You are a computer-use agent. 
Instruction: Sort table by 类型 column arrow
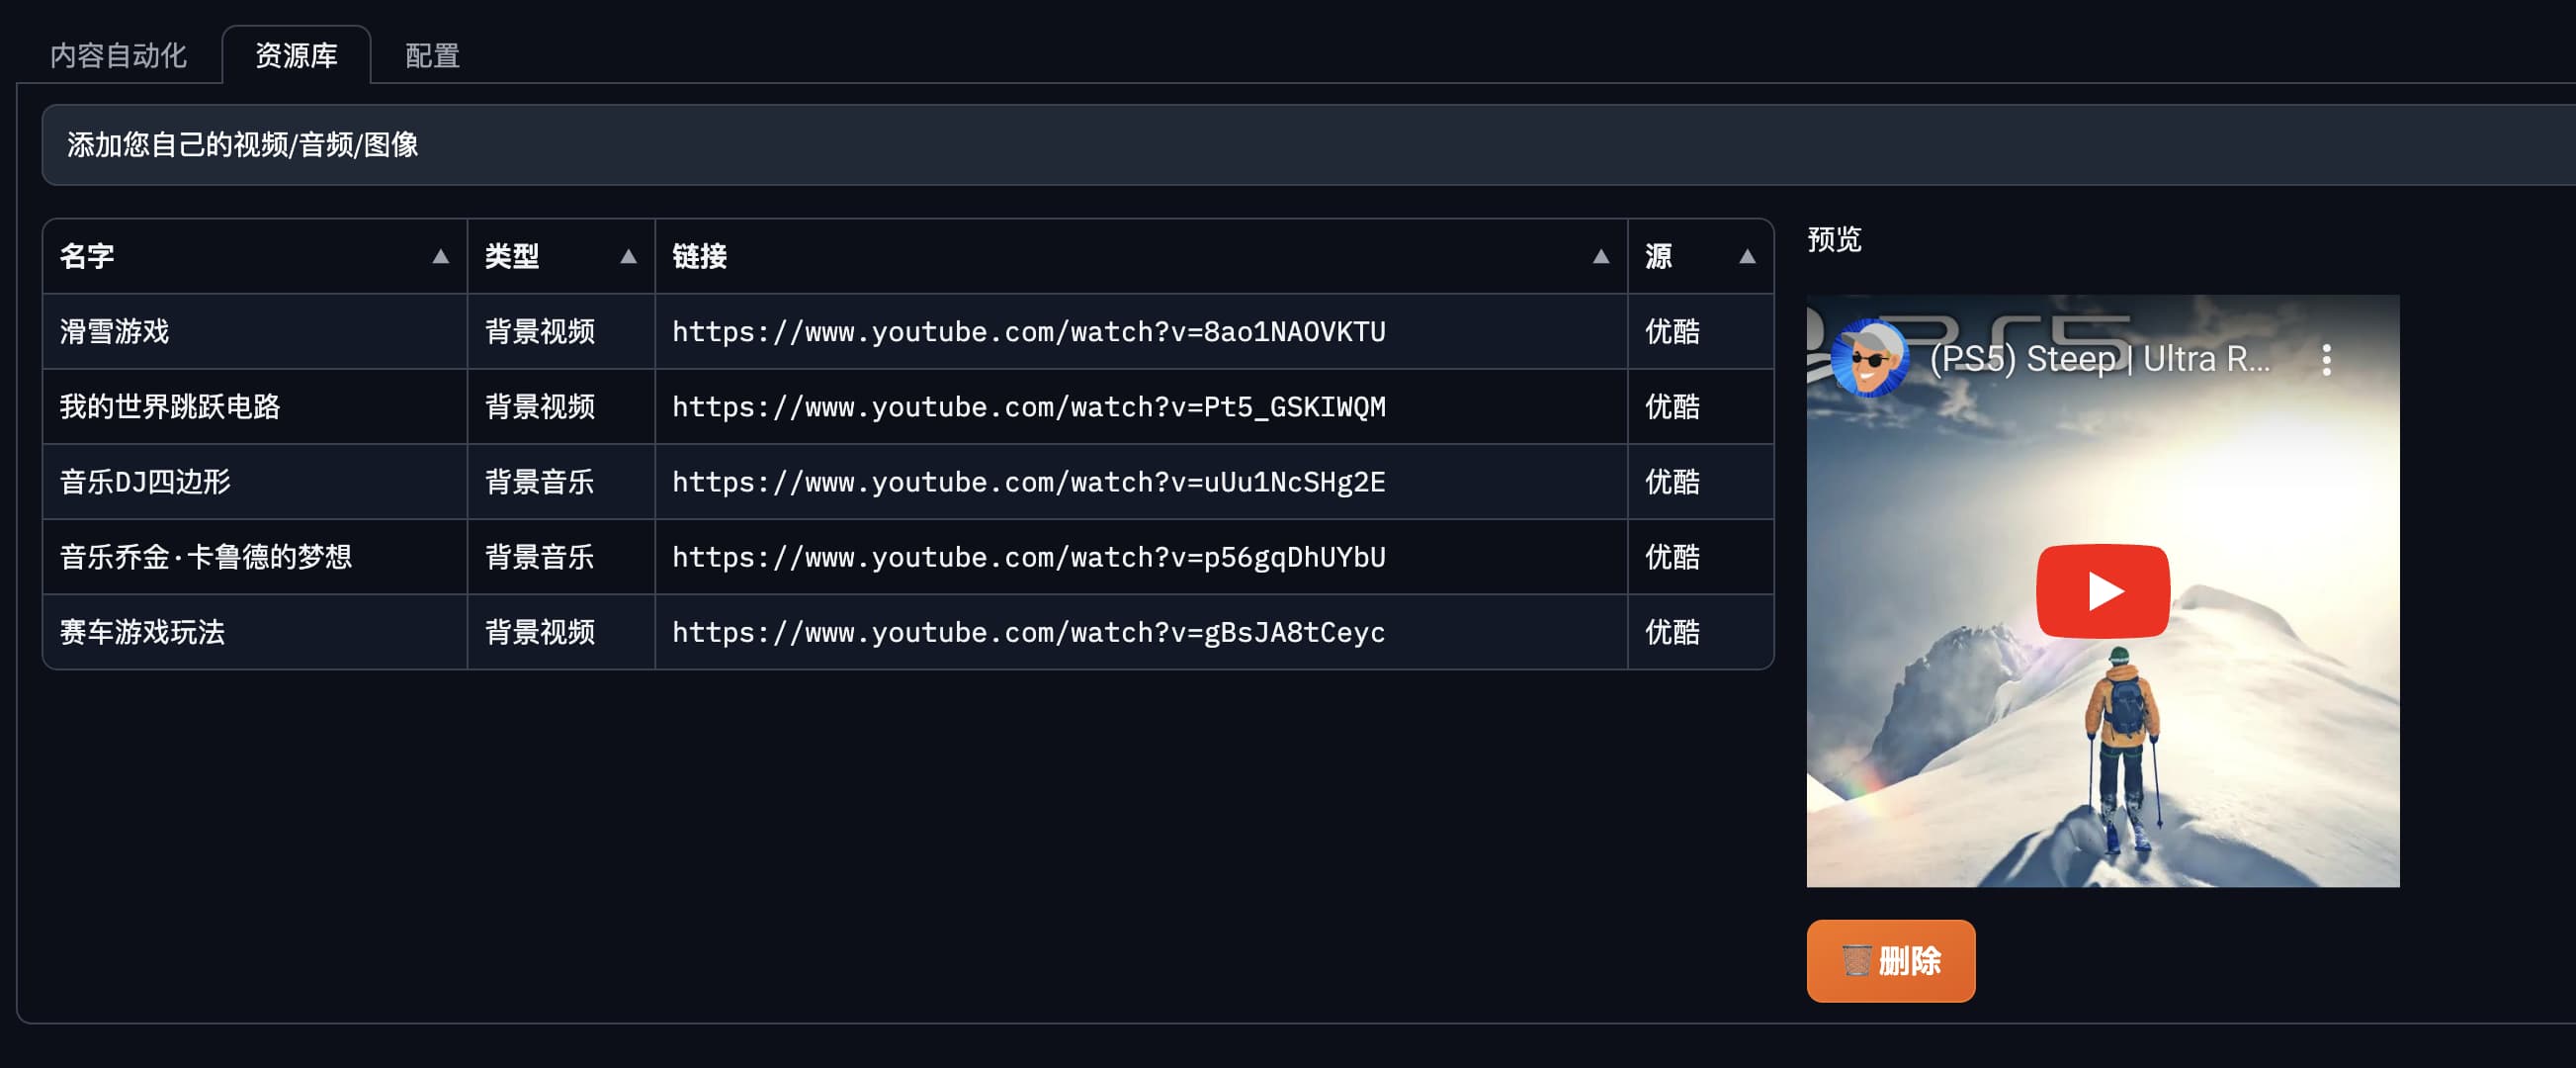coord(628,257)
